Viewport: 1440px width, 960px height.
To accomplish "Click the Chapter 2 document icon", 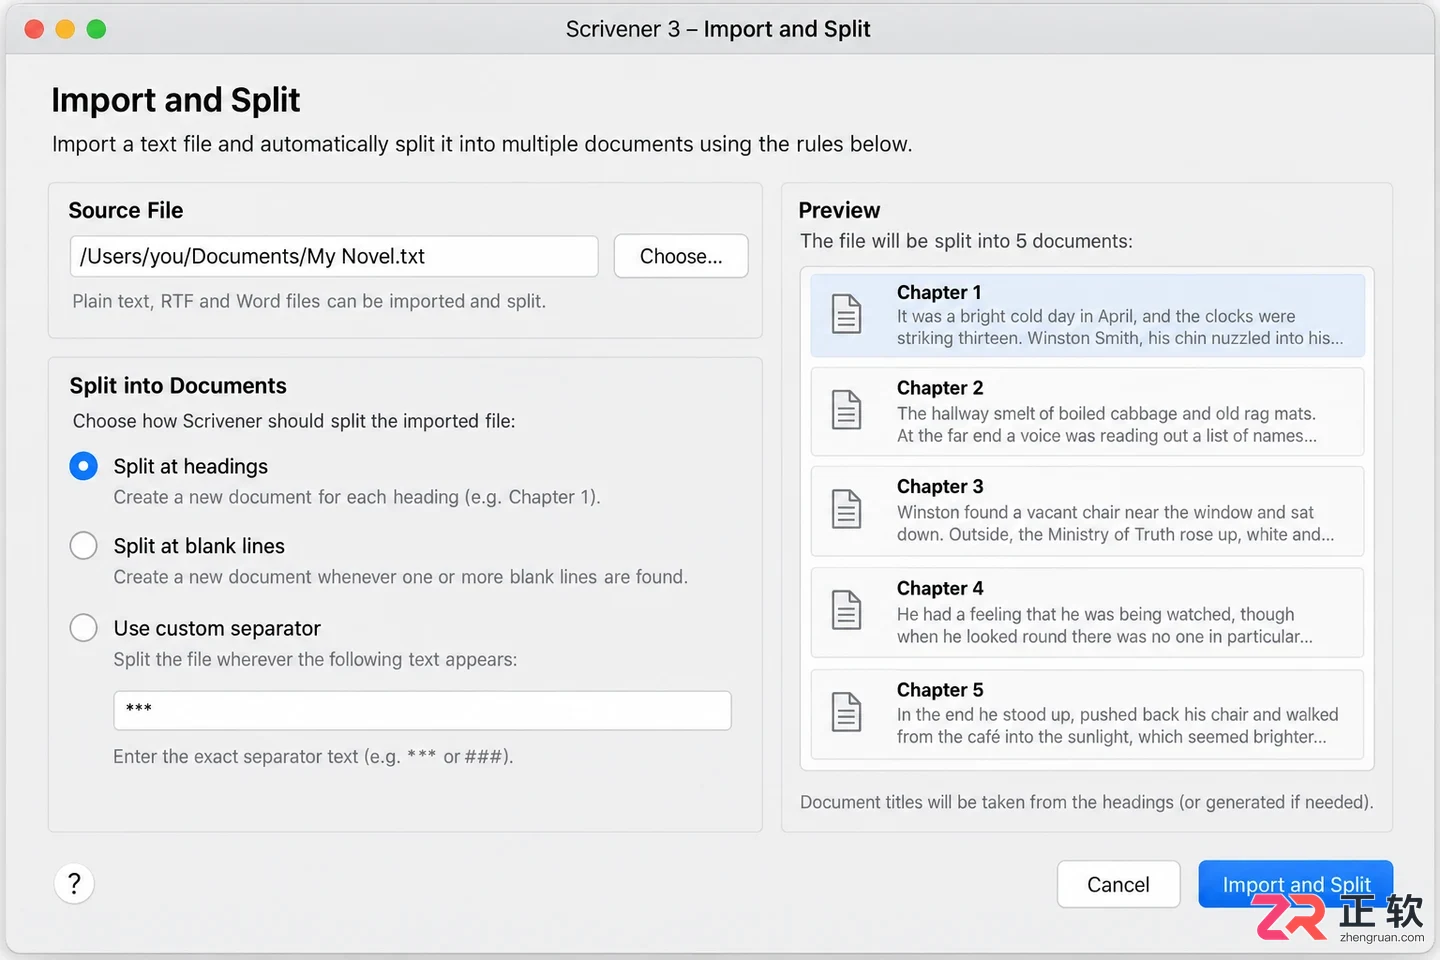I will (847, 410).
